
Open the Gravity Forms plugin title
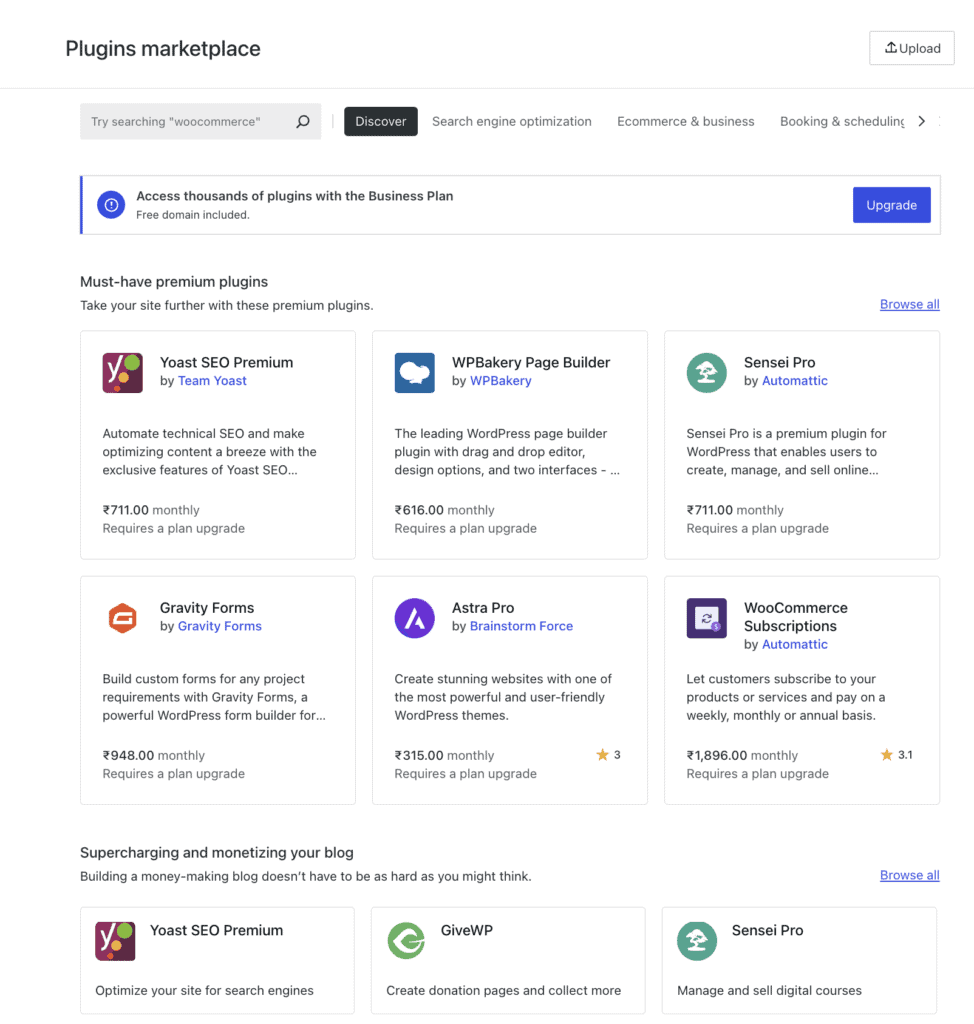coord(206,608)
